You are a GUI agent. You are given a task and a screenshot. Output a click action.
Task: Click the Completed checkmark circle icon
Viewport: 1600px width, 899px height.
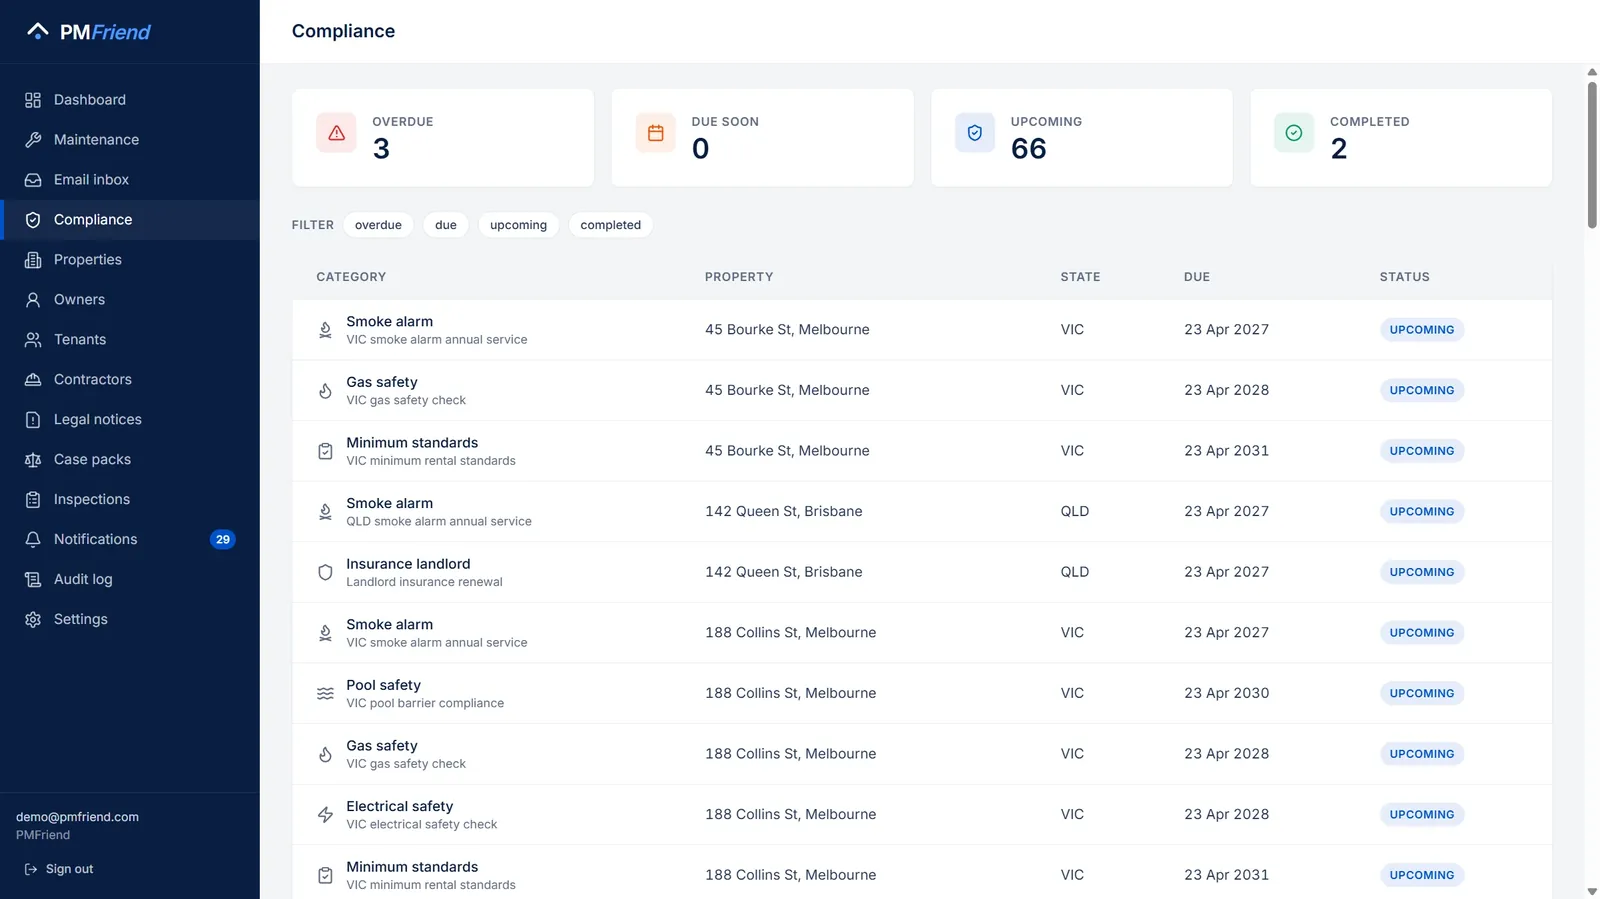point(1294,133)
